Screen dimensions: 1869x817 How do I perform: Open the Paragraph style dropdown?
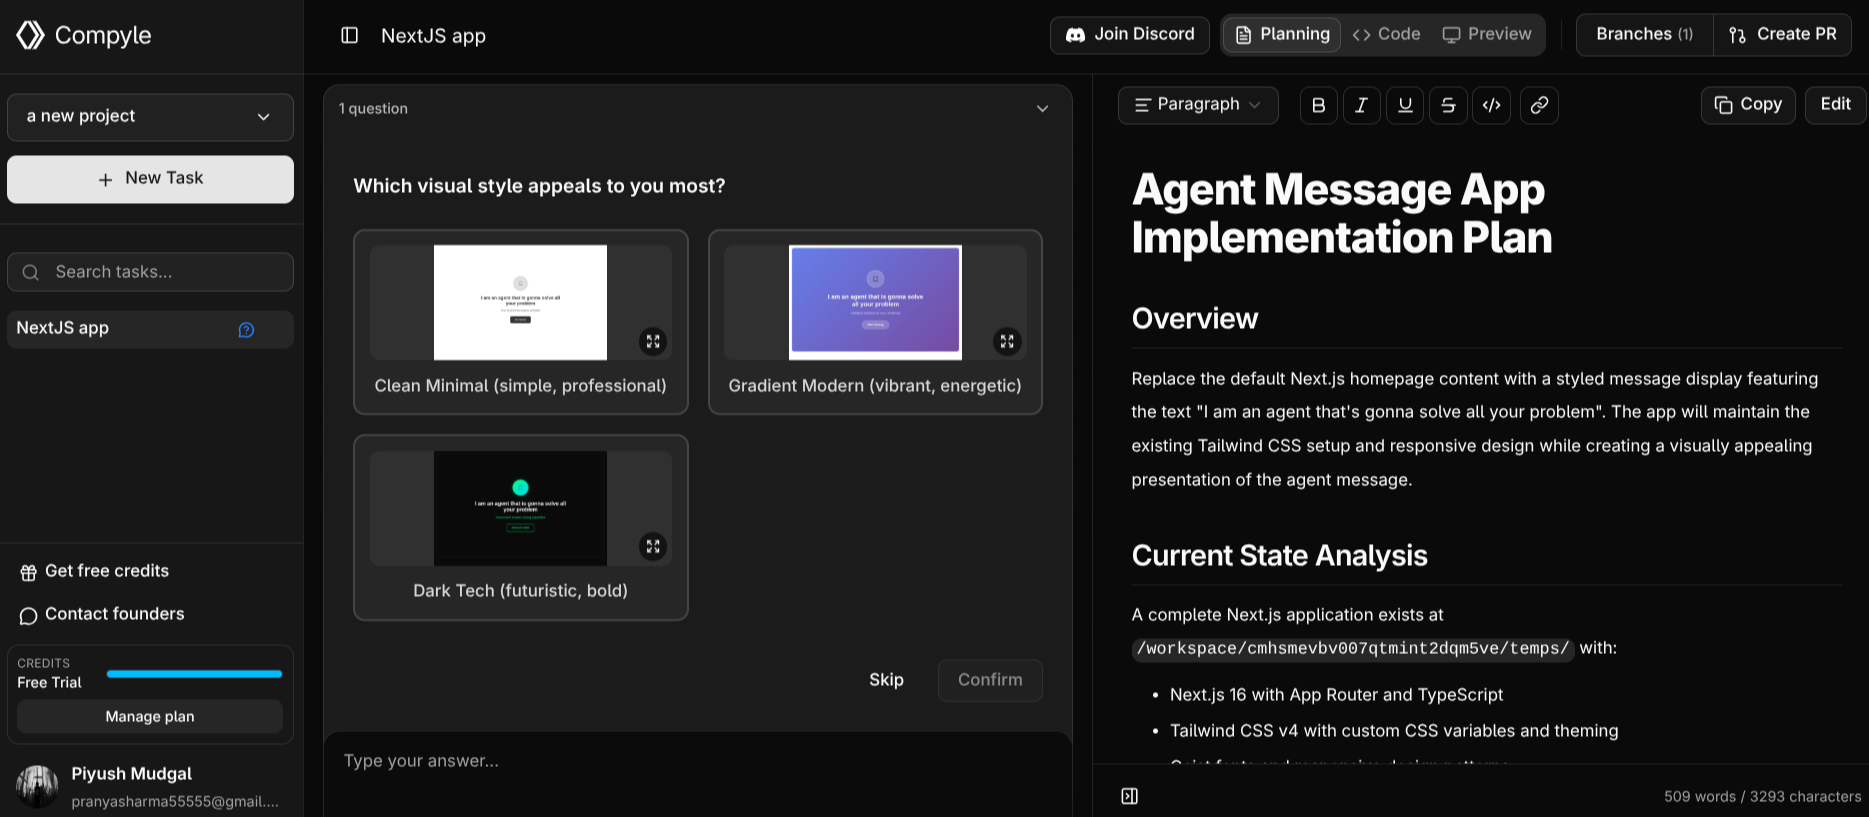point(1198,105)
